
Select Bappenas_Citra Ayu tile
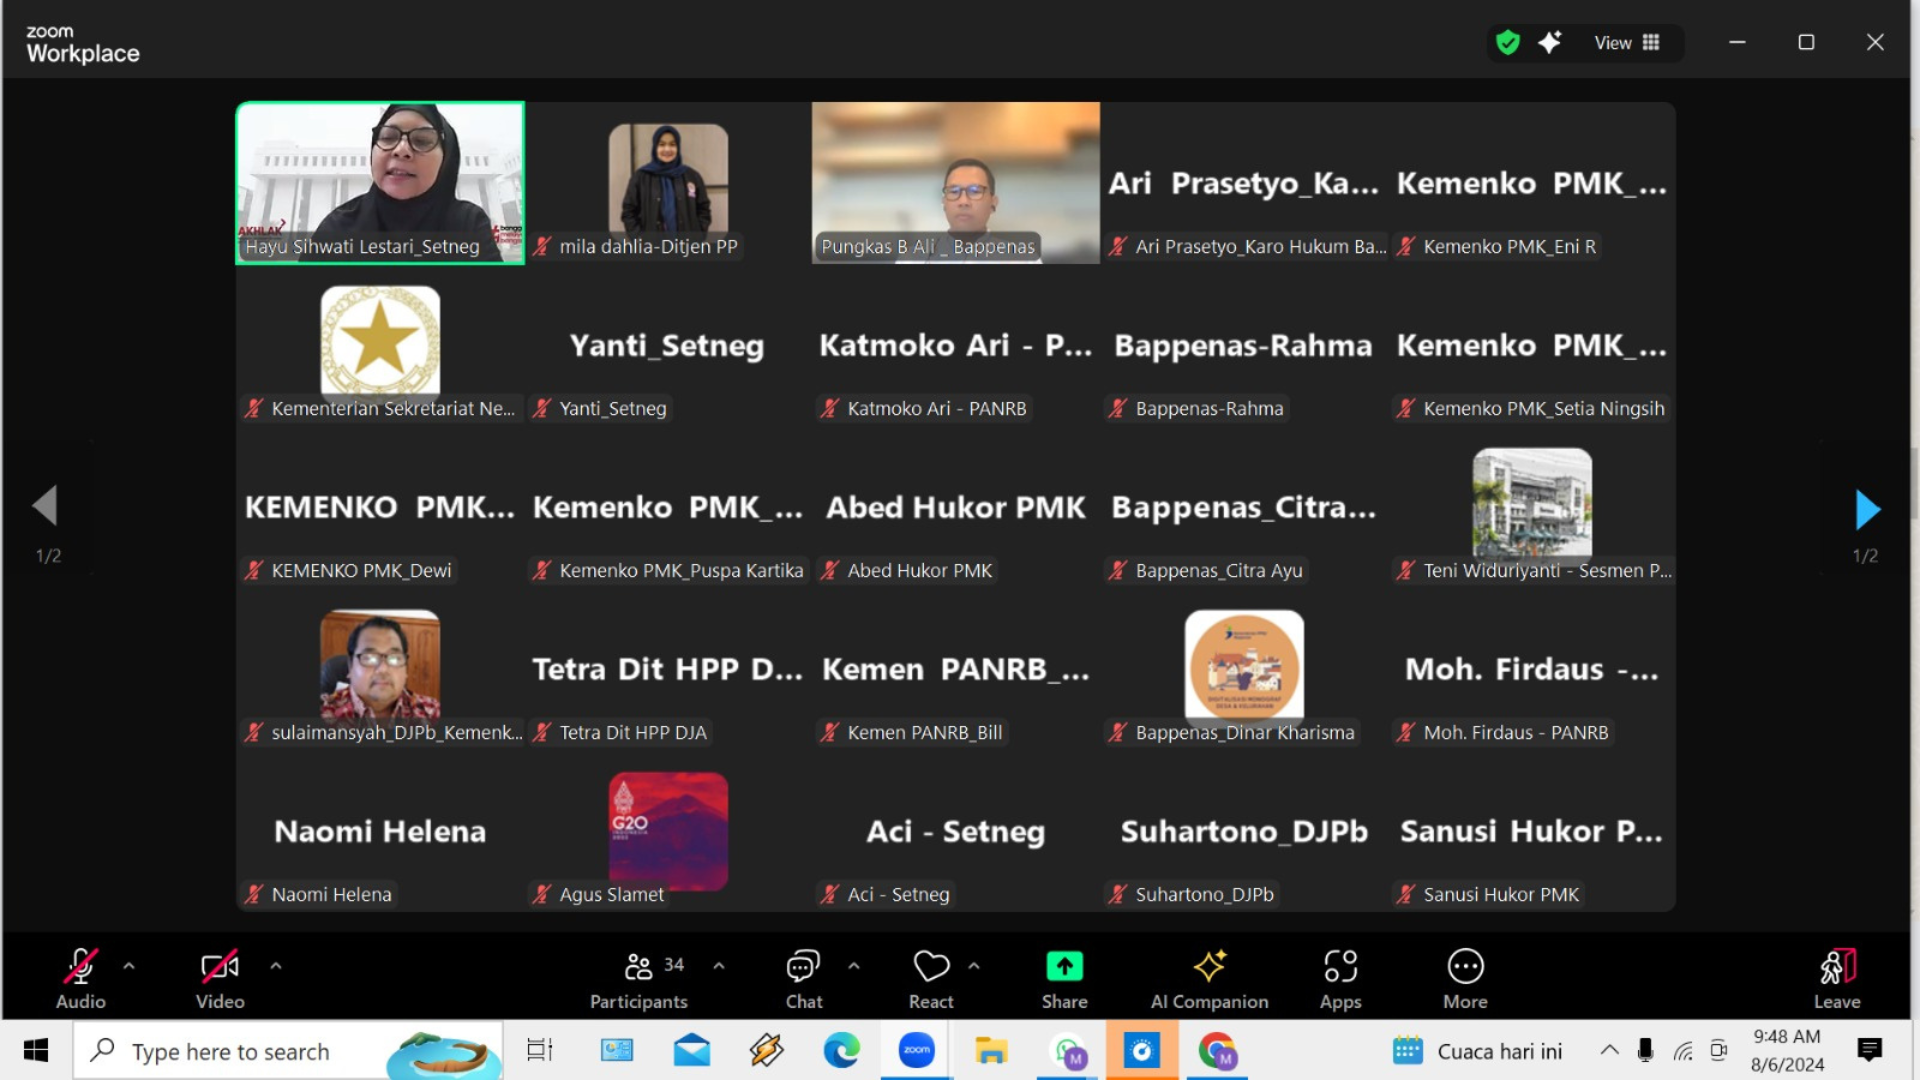pyautogui.click(x=1244, y=507)
